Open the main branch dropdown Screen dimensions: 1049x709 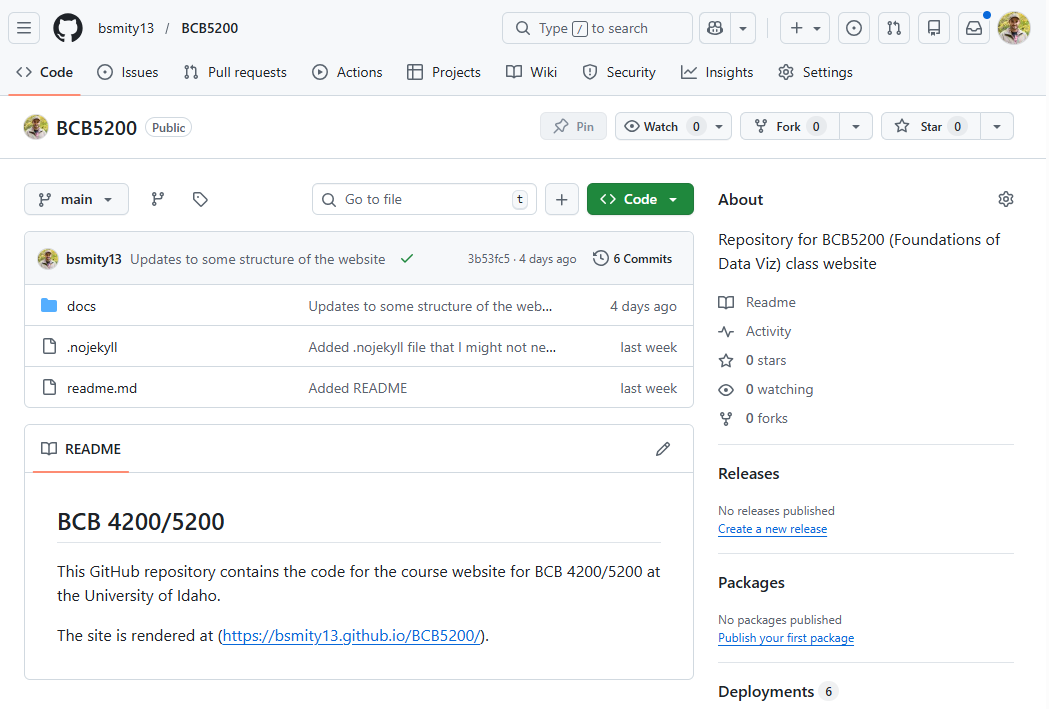tap(76, 199)
